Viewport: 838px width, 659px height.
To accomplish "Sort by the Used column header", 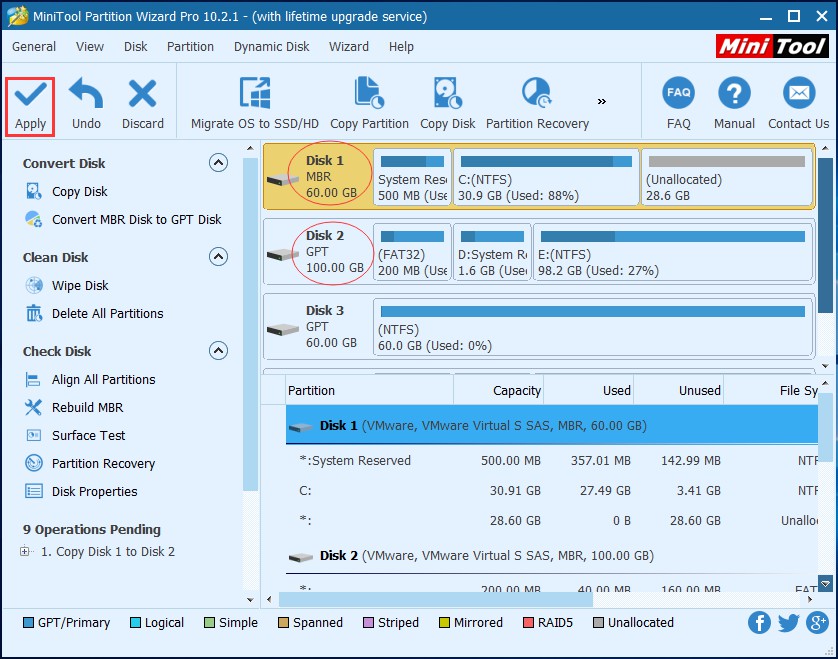I will tap(588, 391).
